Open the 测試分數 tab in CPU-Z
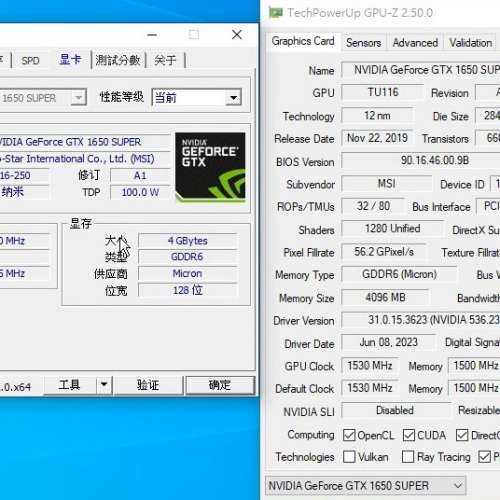 (x=118, y=60)
